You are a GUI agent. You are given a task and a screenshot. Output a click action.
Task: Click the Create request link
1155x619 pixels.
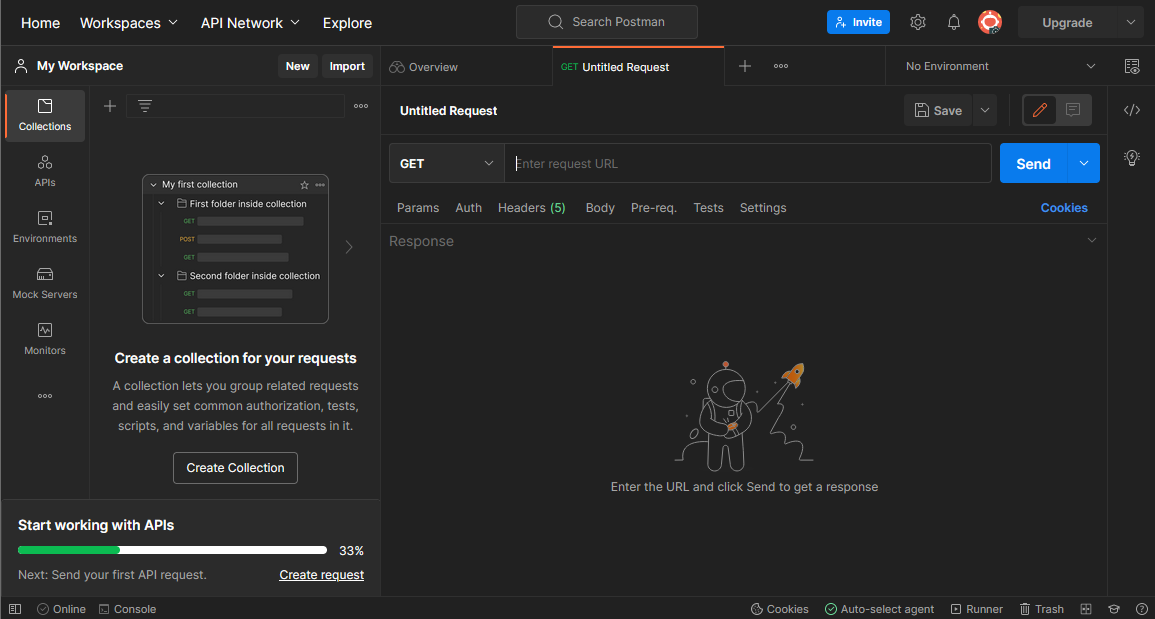tap(321, 575)
